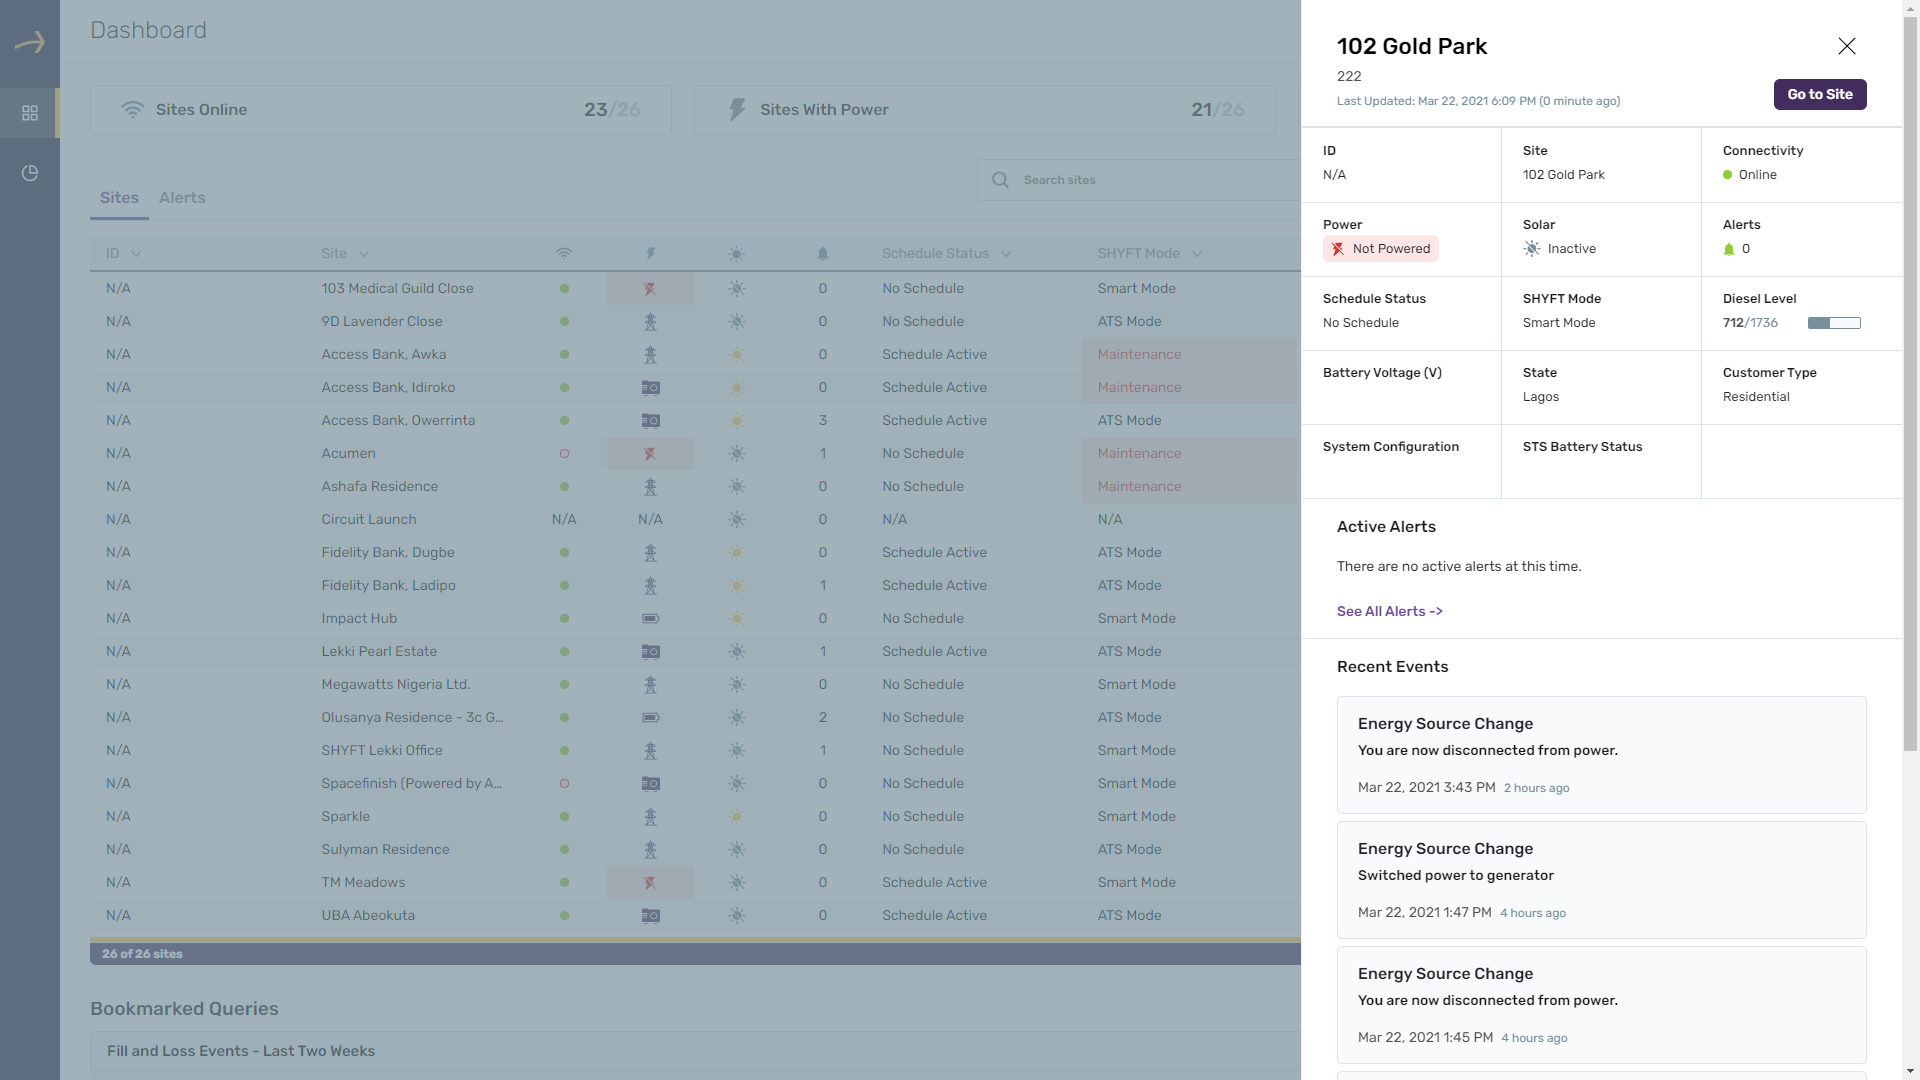1920x1080 pixels.
Task: Expand the SHYFT Mode column dropdown
Action: coord(1197,254)
